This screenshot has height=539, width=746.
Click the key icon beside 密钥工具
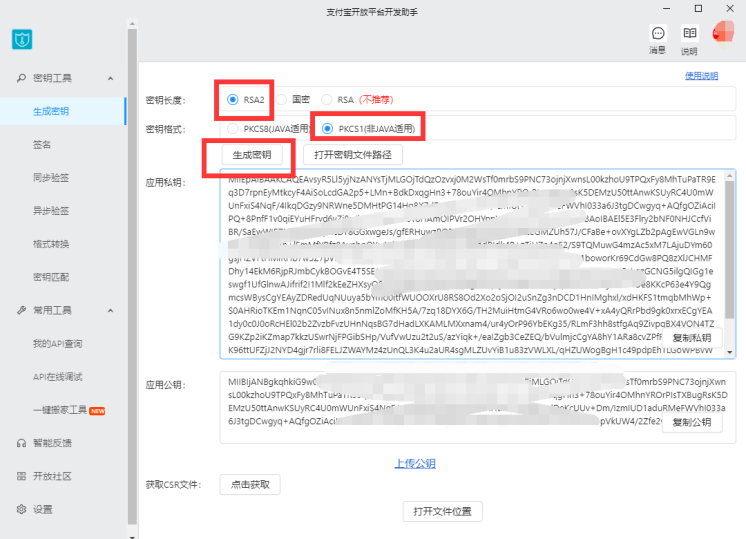[21, 78]
